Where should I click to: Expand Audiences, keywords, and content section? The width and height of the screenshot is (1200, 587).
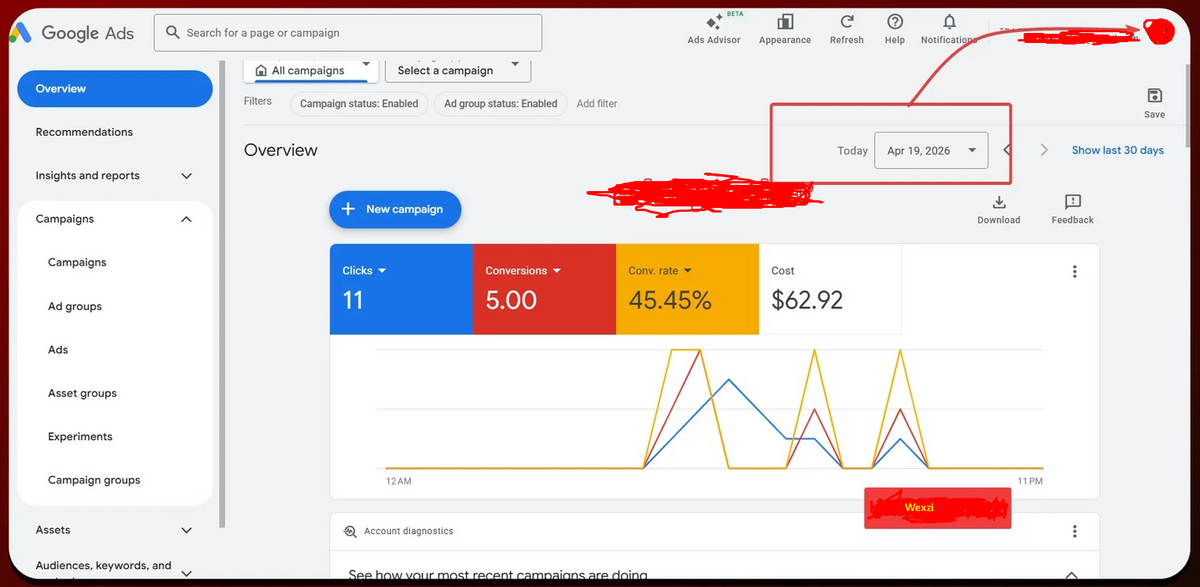pos(186,572)
